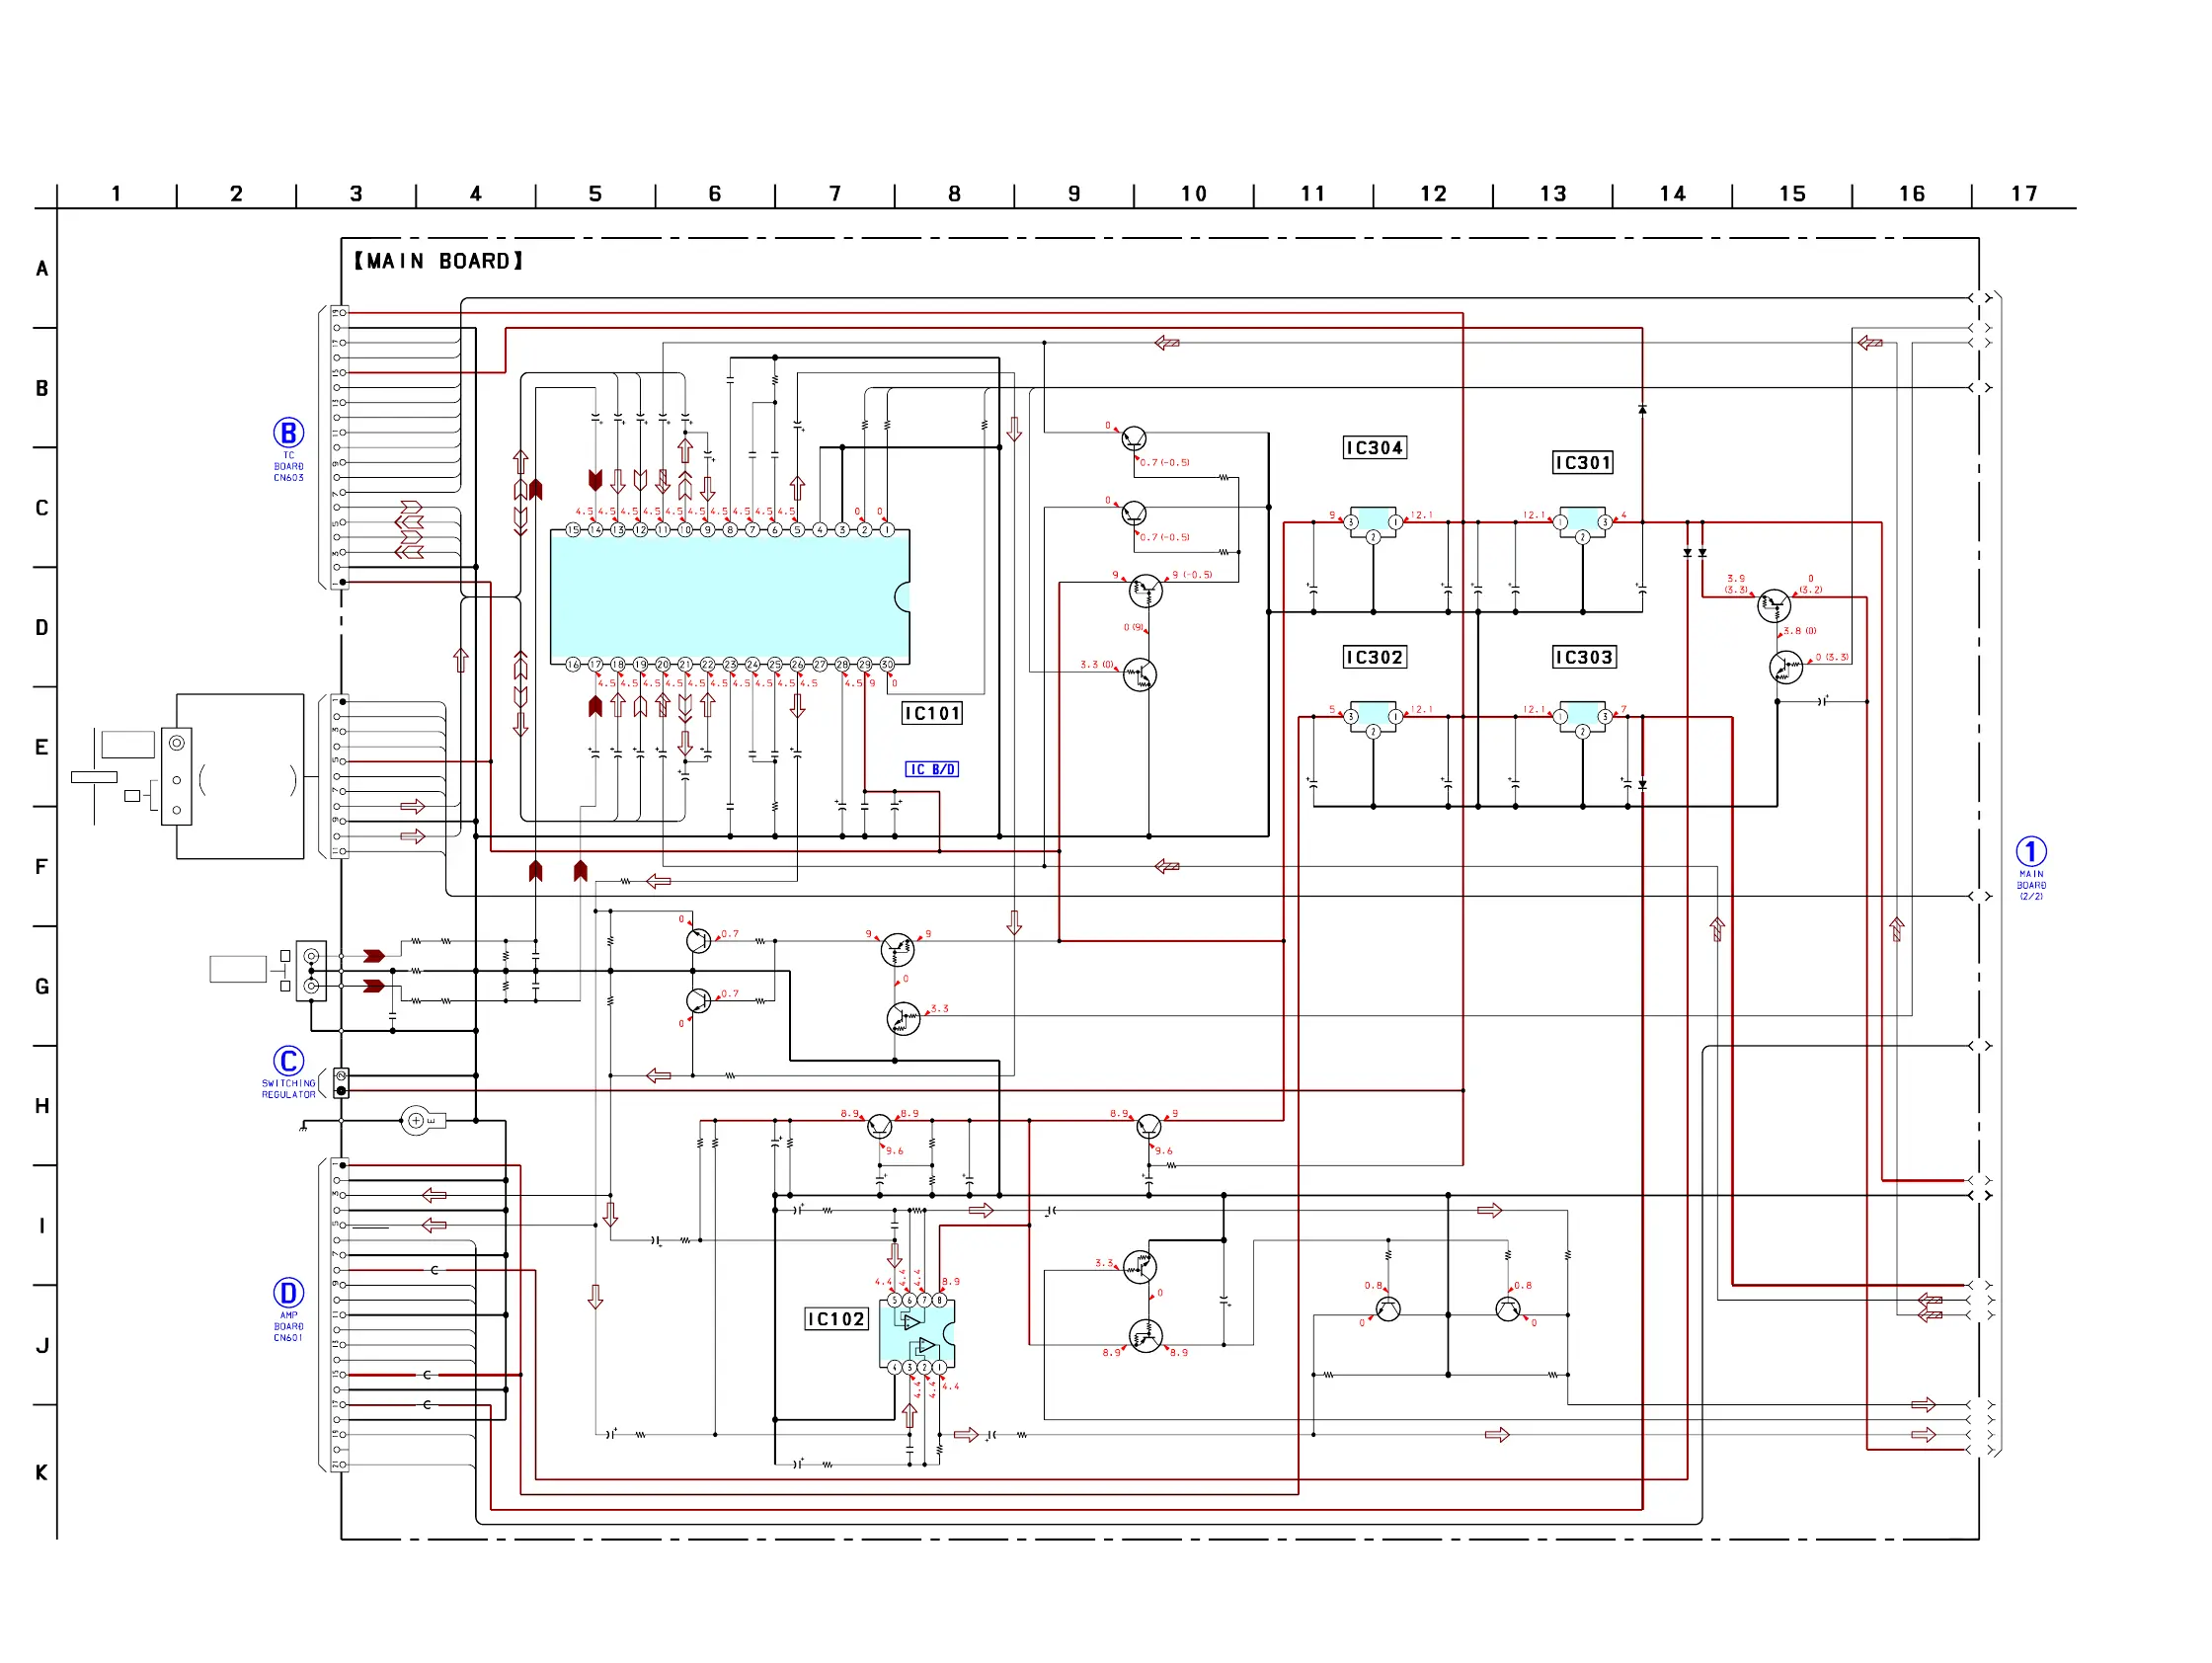
Task: Click the IC102 reference label
Action: pyautogui.click(x=836, y=1319)
